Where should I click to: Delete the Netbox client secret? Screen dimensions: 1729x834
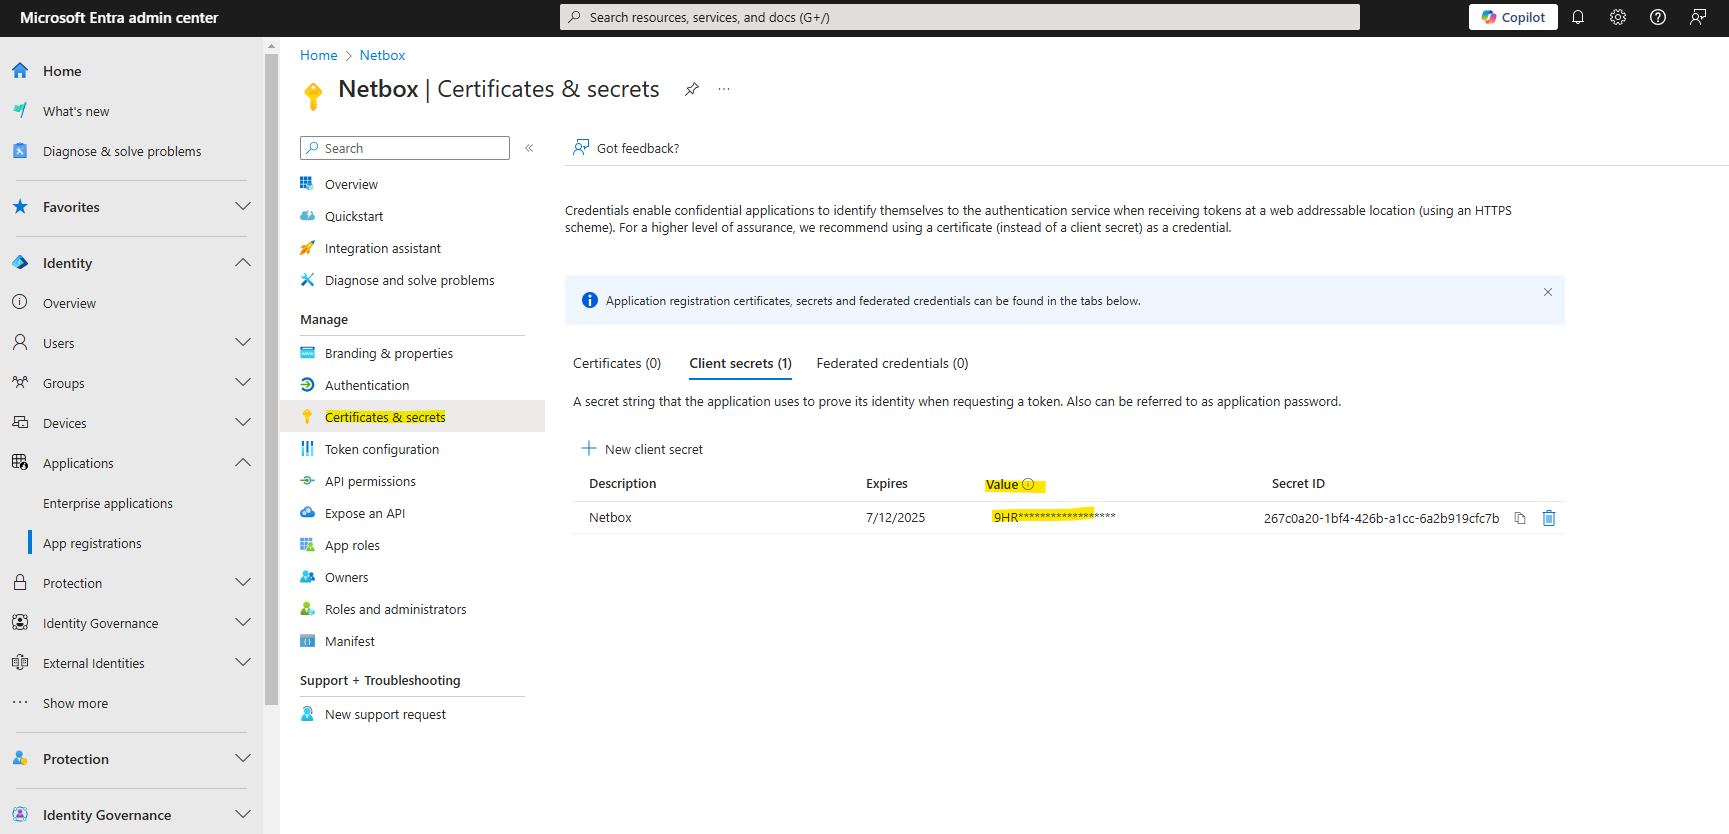point(1549,518)
